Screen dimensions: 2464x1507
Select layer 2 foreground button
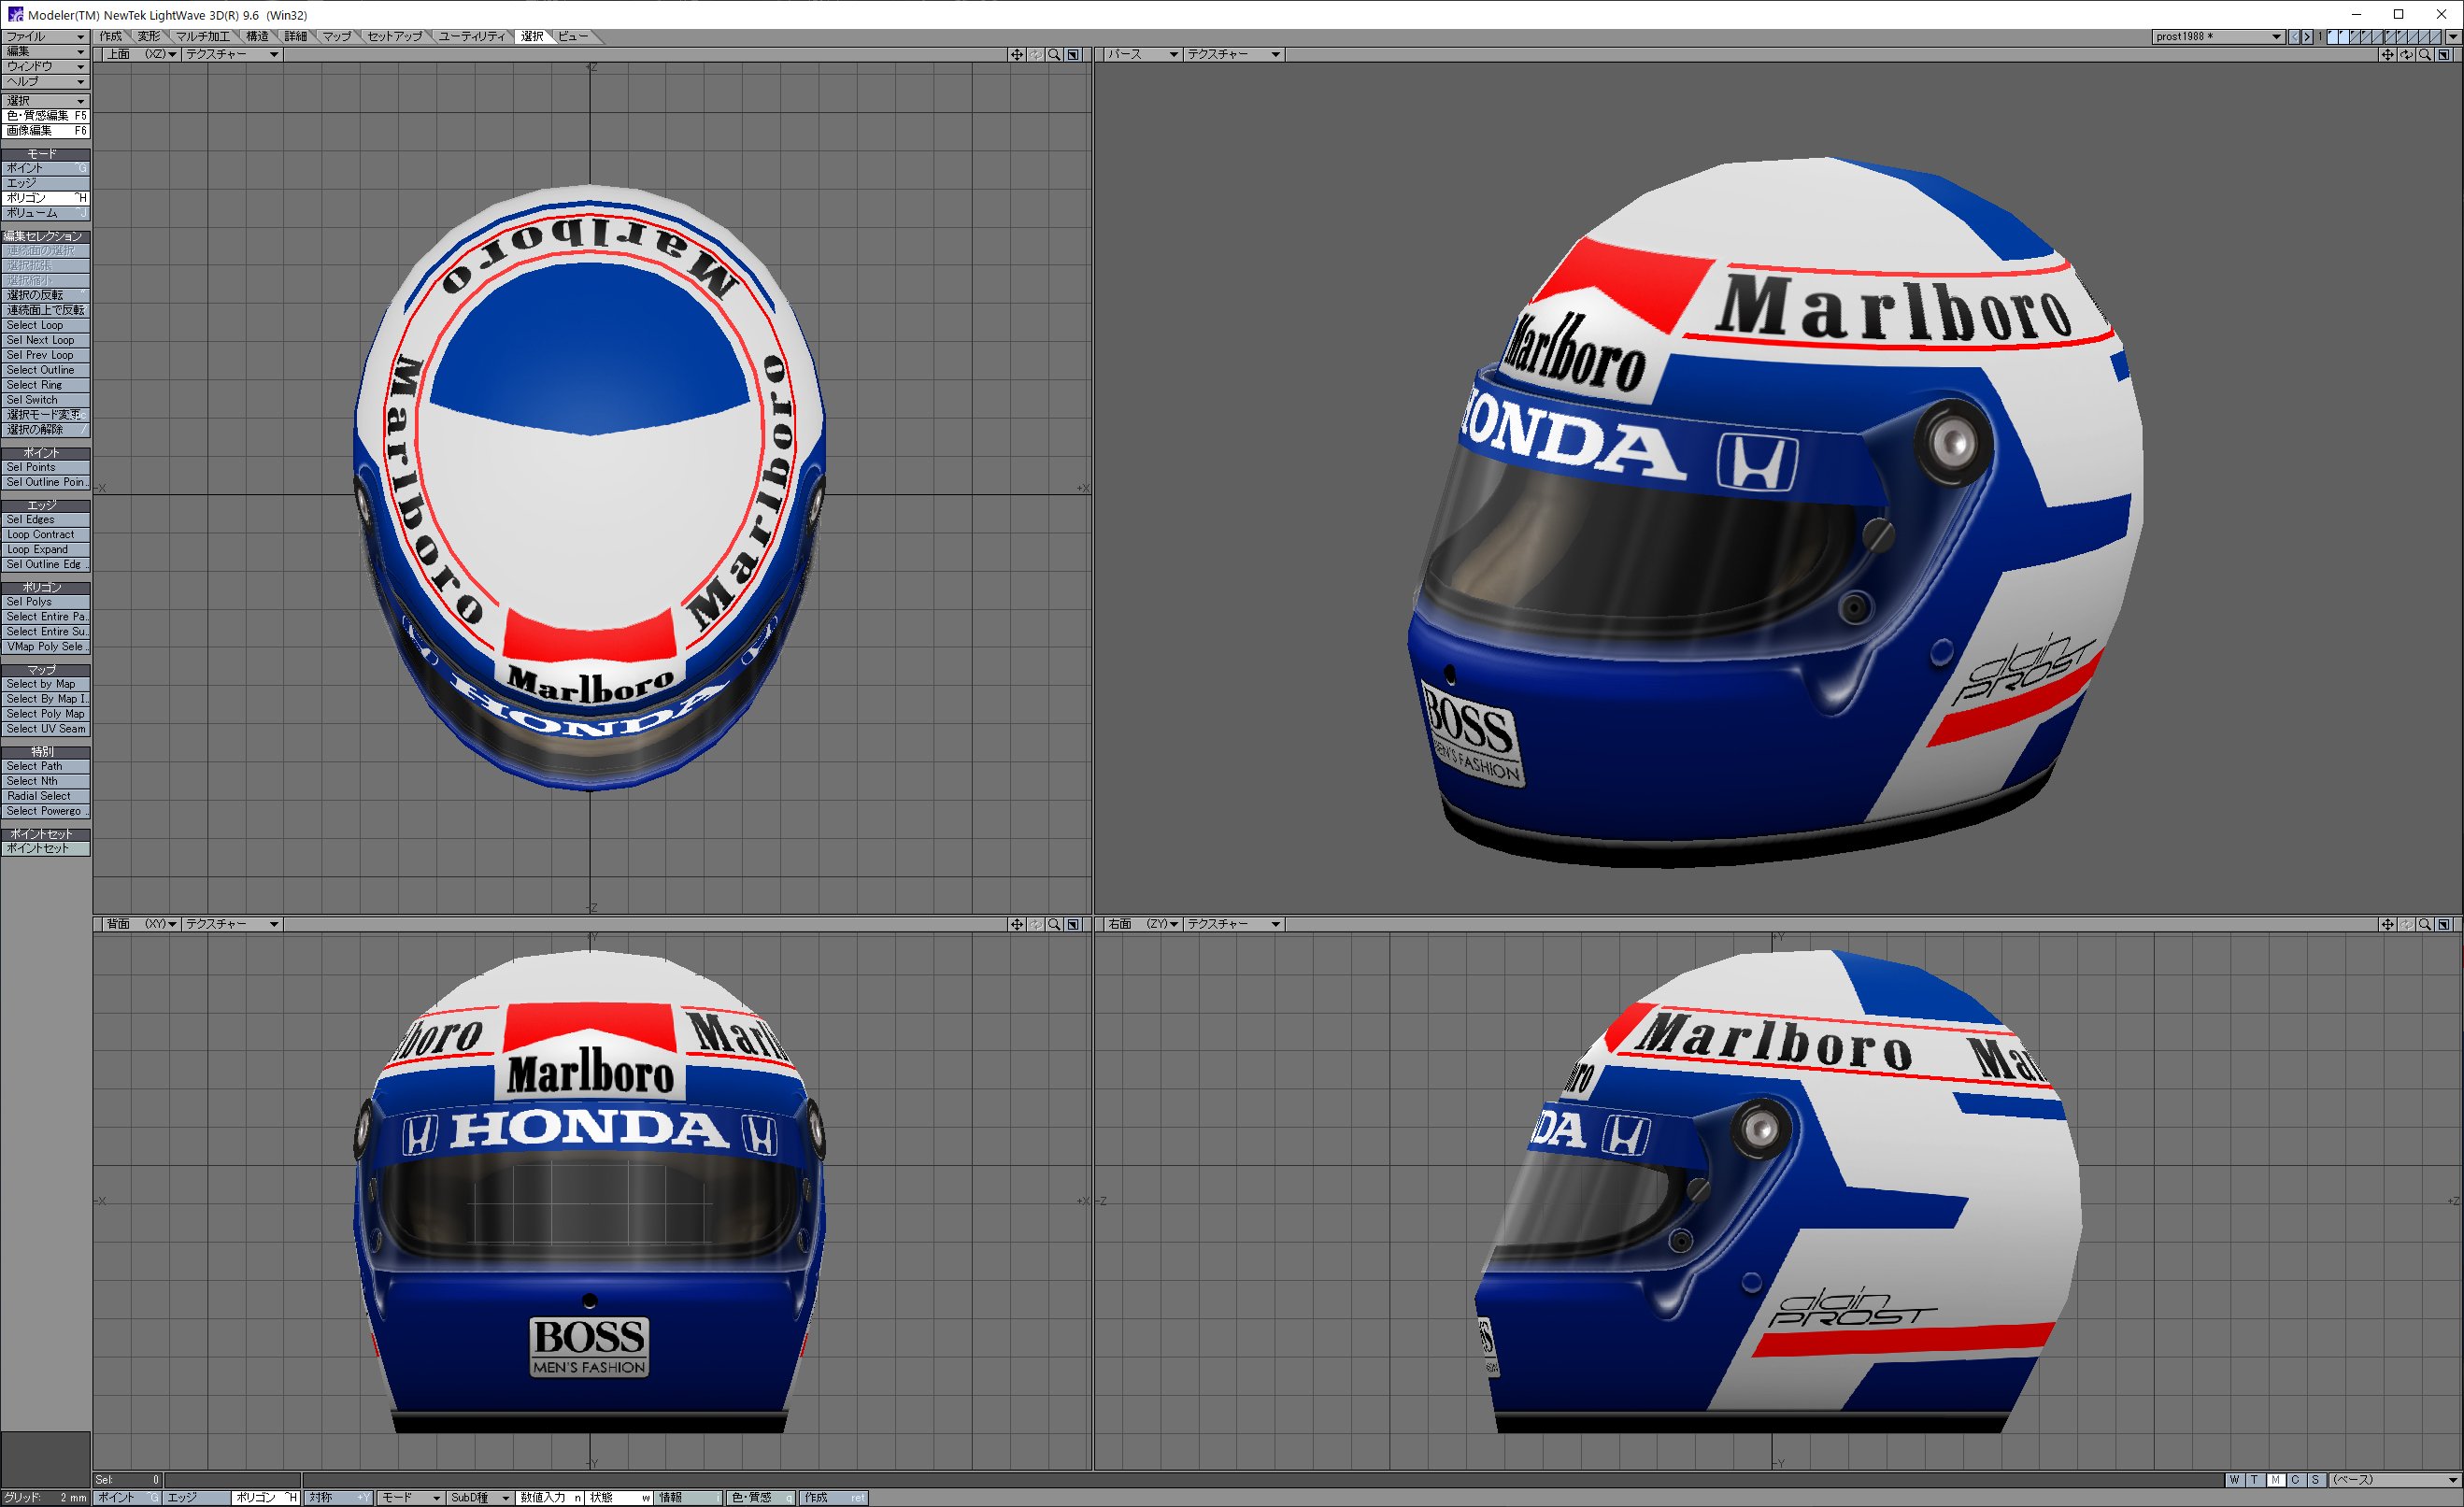pyautogui.click(x=2346, y=37)
